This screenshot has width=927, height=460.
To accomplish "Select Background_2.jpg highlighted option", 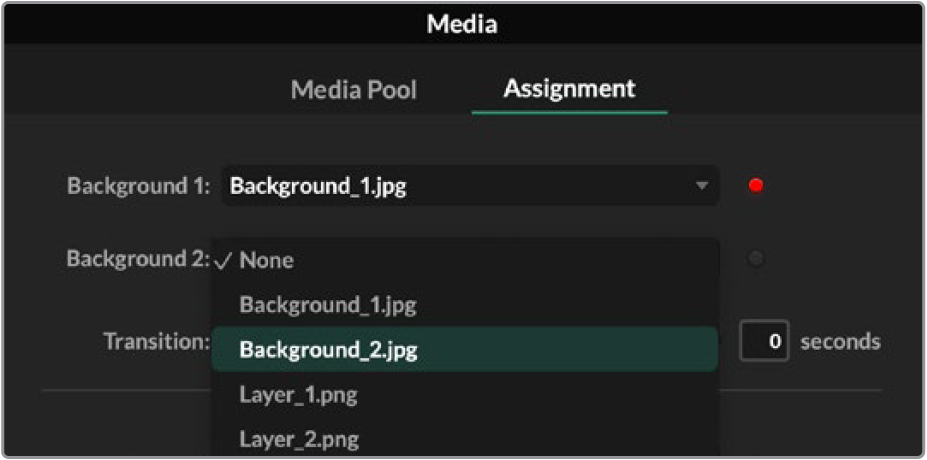I will 328,350.
